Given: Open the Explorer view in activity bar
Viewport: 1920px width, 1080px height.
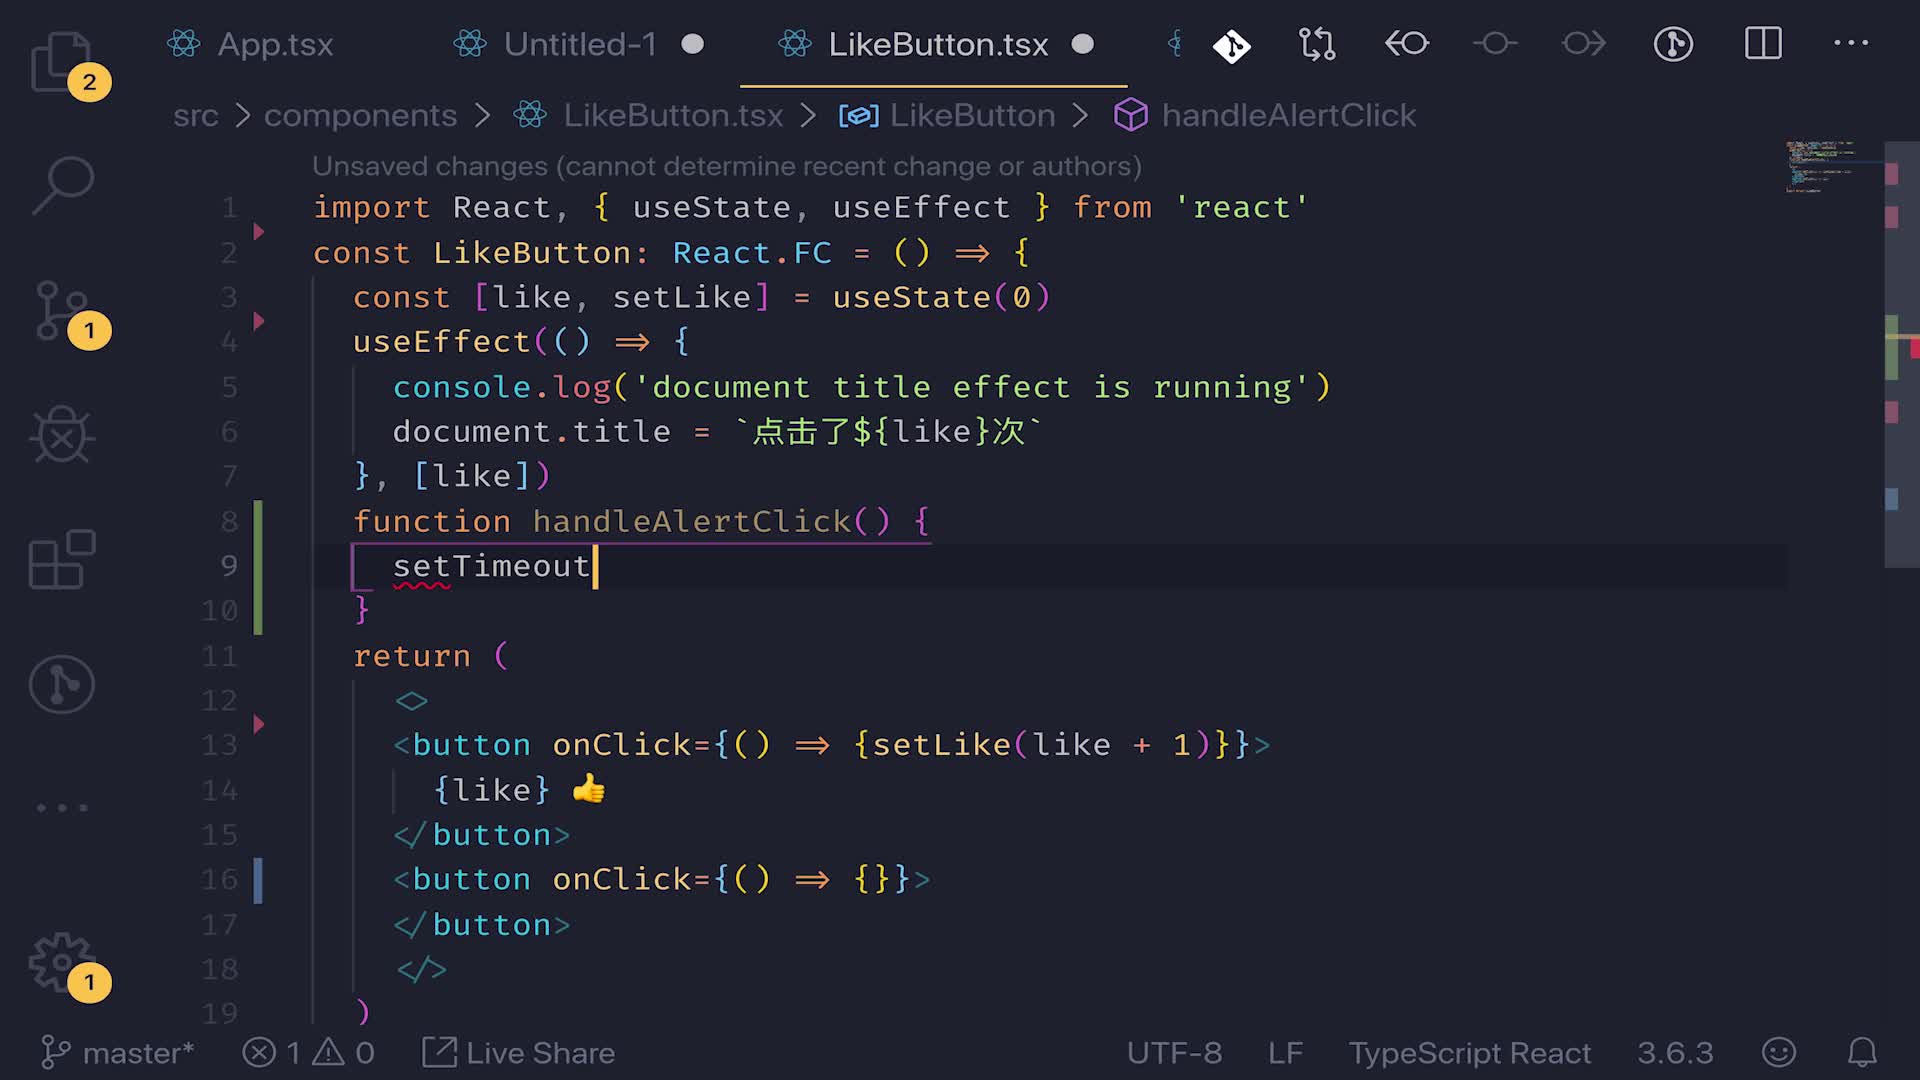Looking at the screenshot, I should [62, 62].
